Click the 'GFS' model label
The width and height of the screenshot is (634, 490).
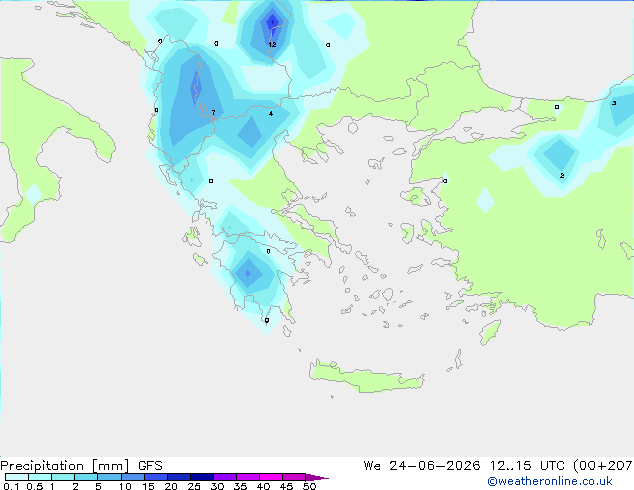(150, 466)
